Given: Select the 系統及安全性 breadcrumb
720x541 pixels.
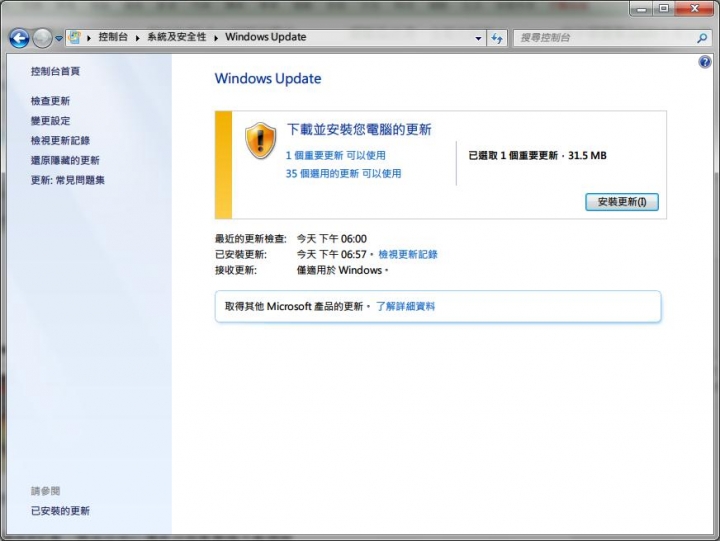Looking at the screenshot, I should click(177, 37).
